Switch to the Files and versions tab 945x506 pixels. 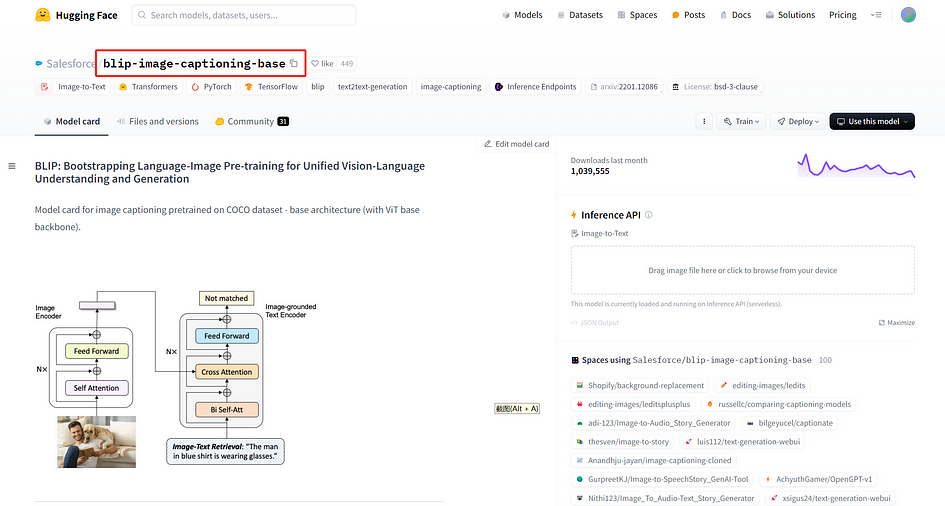(158, 121)
